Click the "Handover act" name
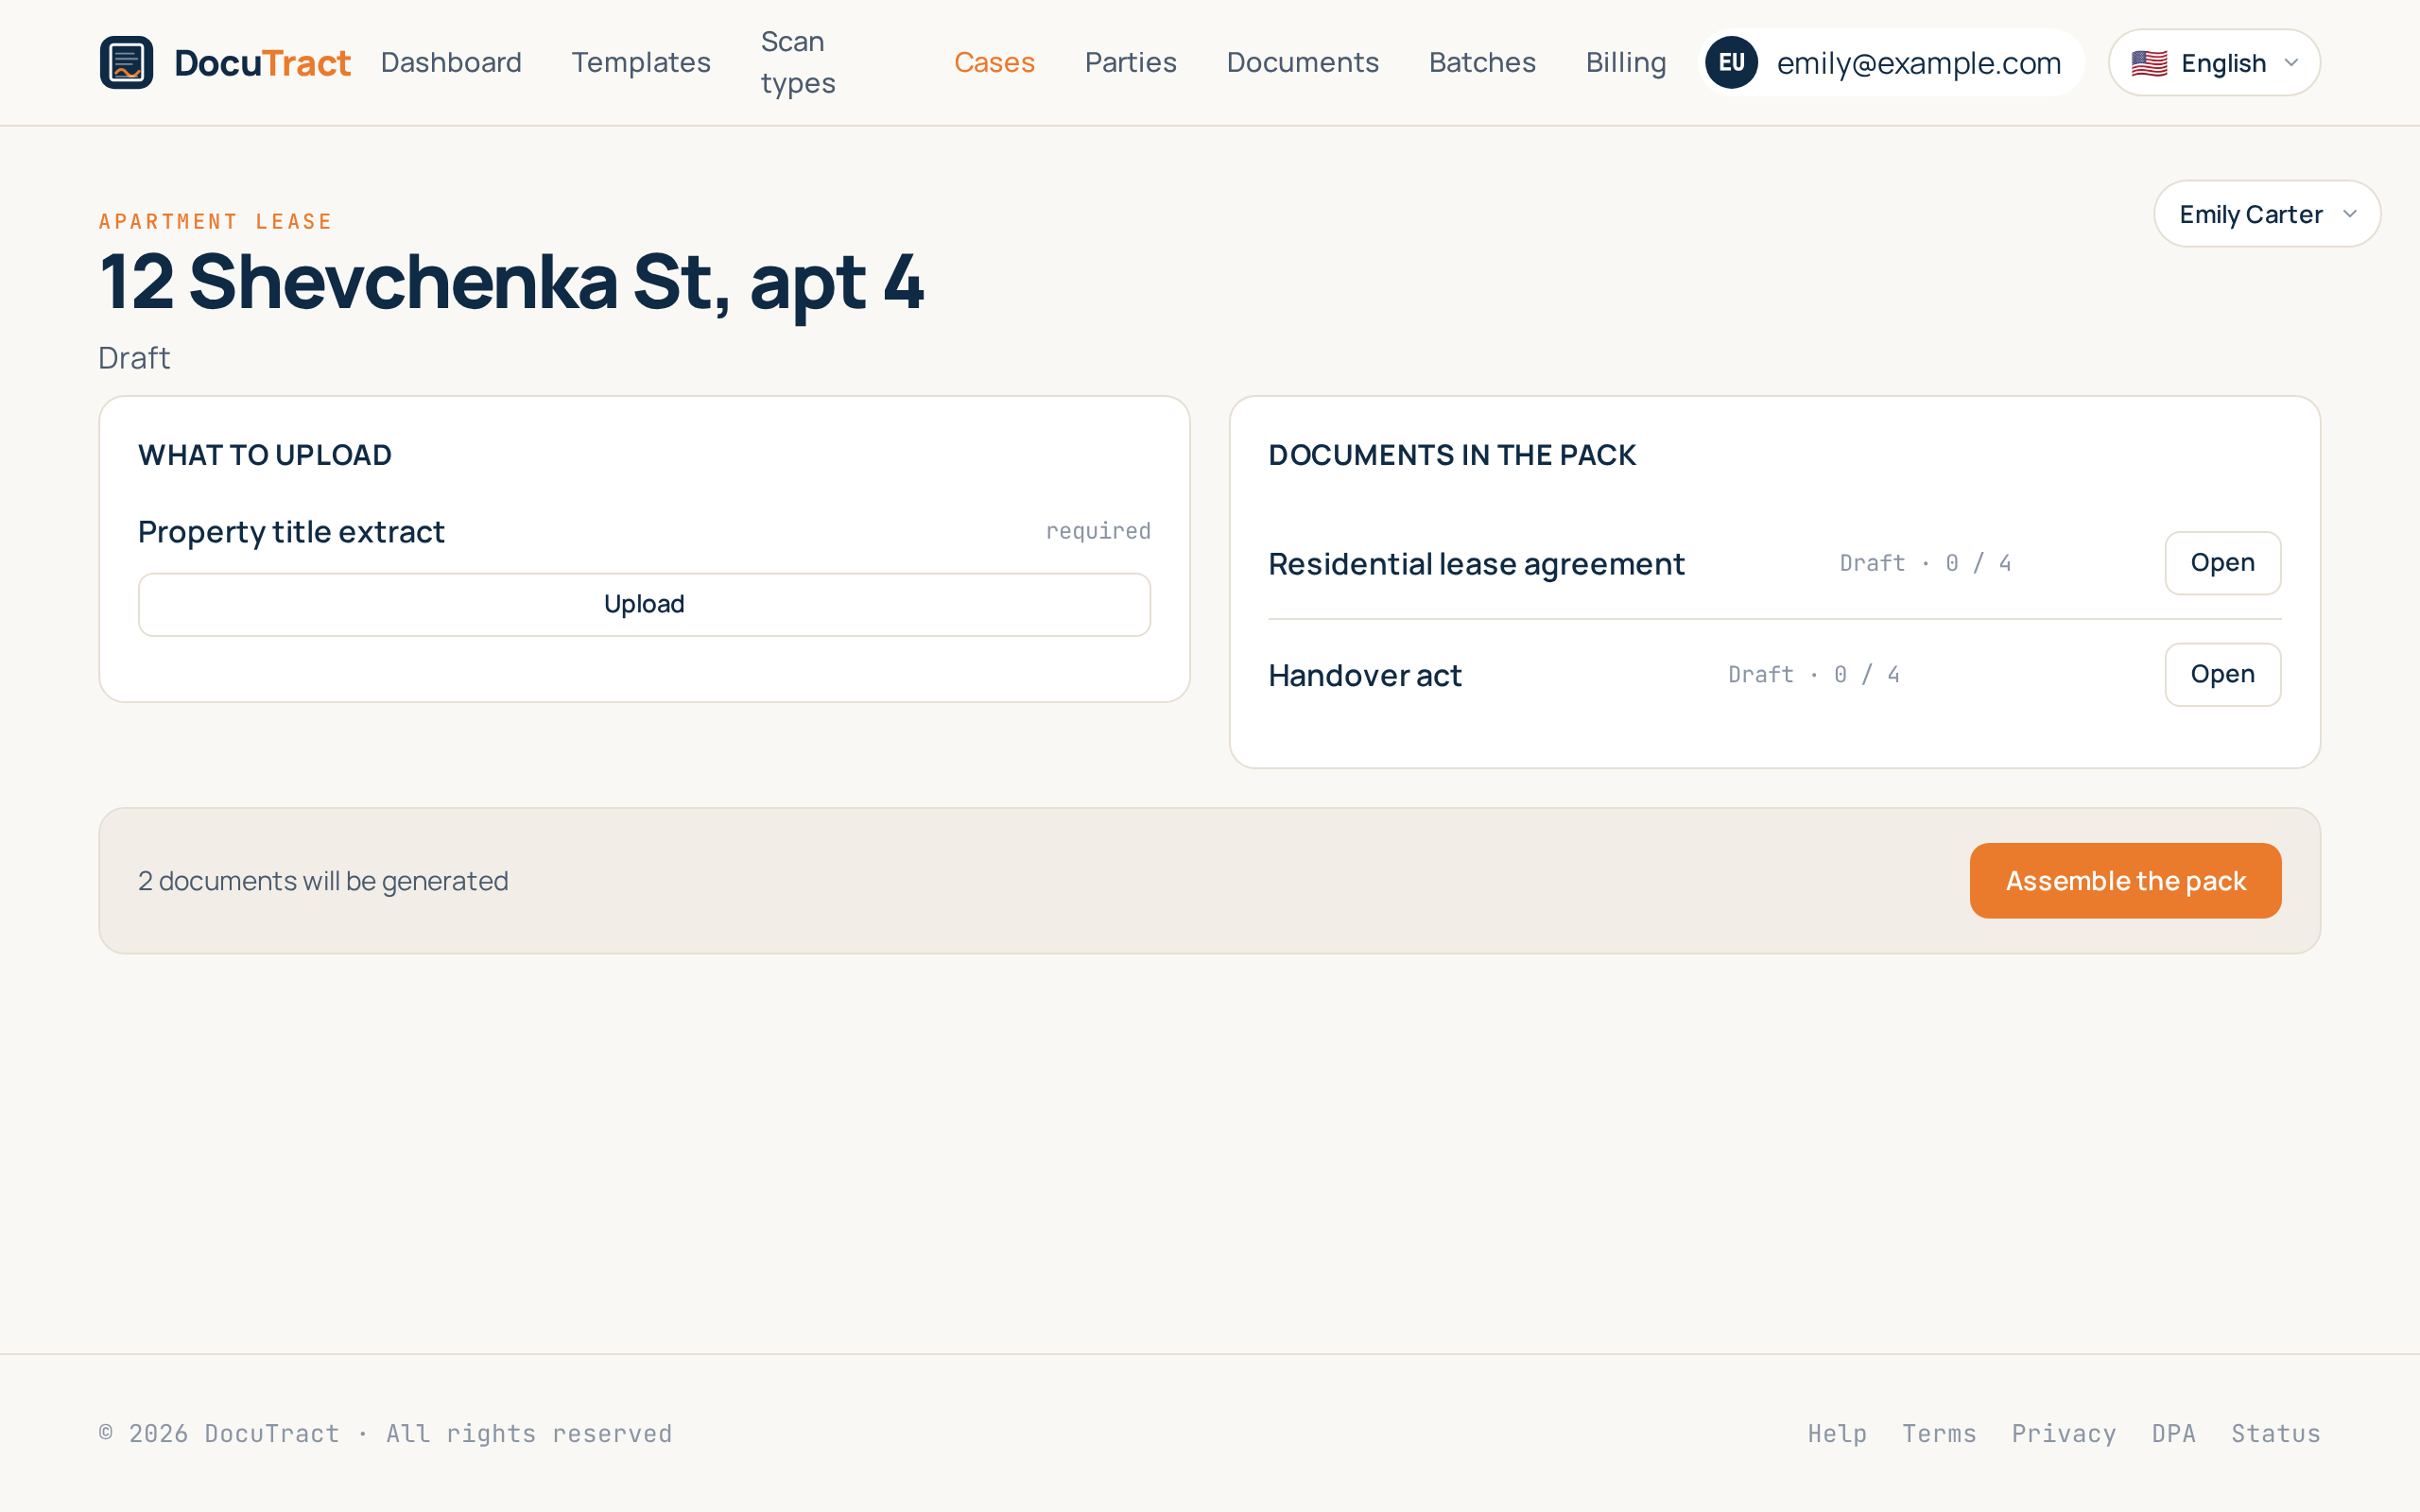The height and width of the screenshot is (1512, 2420). 1365,676
